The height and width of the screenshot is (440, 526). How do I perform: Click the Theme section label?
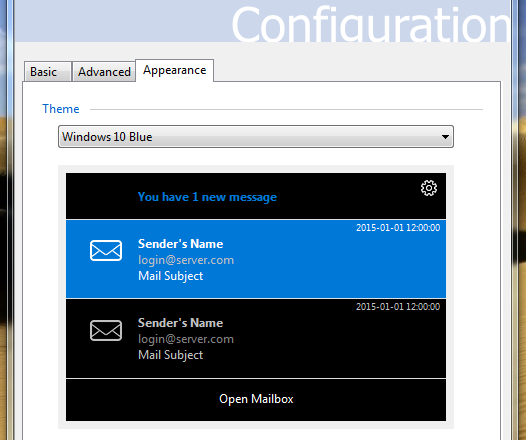(61, 109)
